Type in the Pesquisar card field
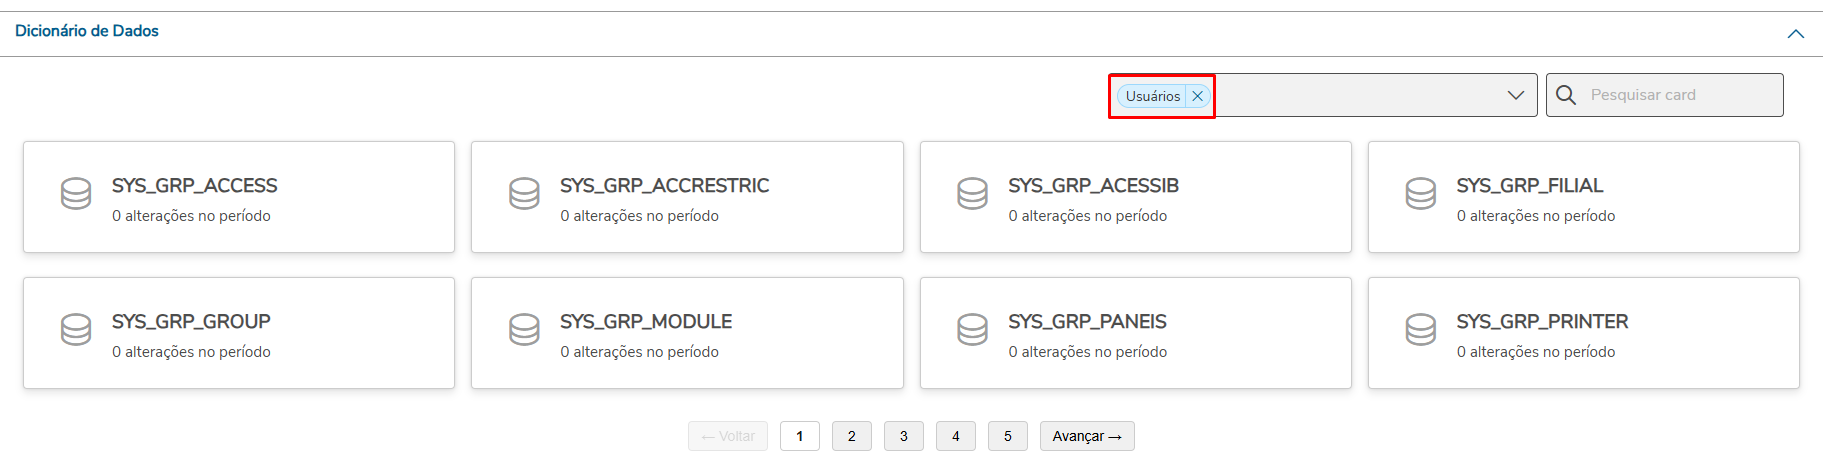The width and height of the screenshot is (1823, 460). (1680, 95)
